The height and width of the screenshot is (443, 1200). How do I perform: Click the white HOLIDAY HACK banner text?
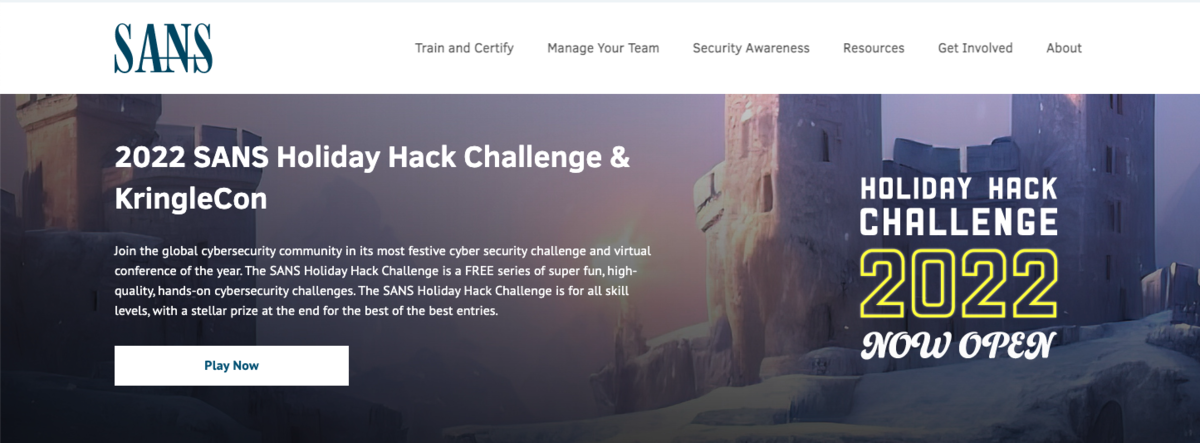click(x=959, y=188)
